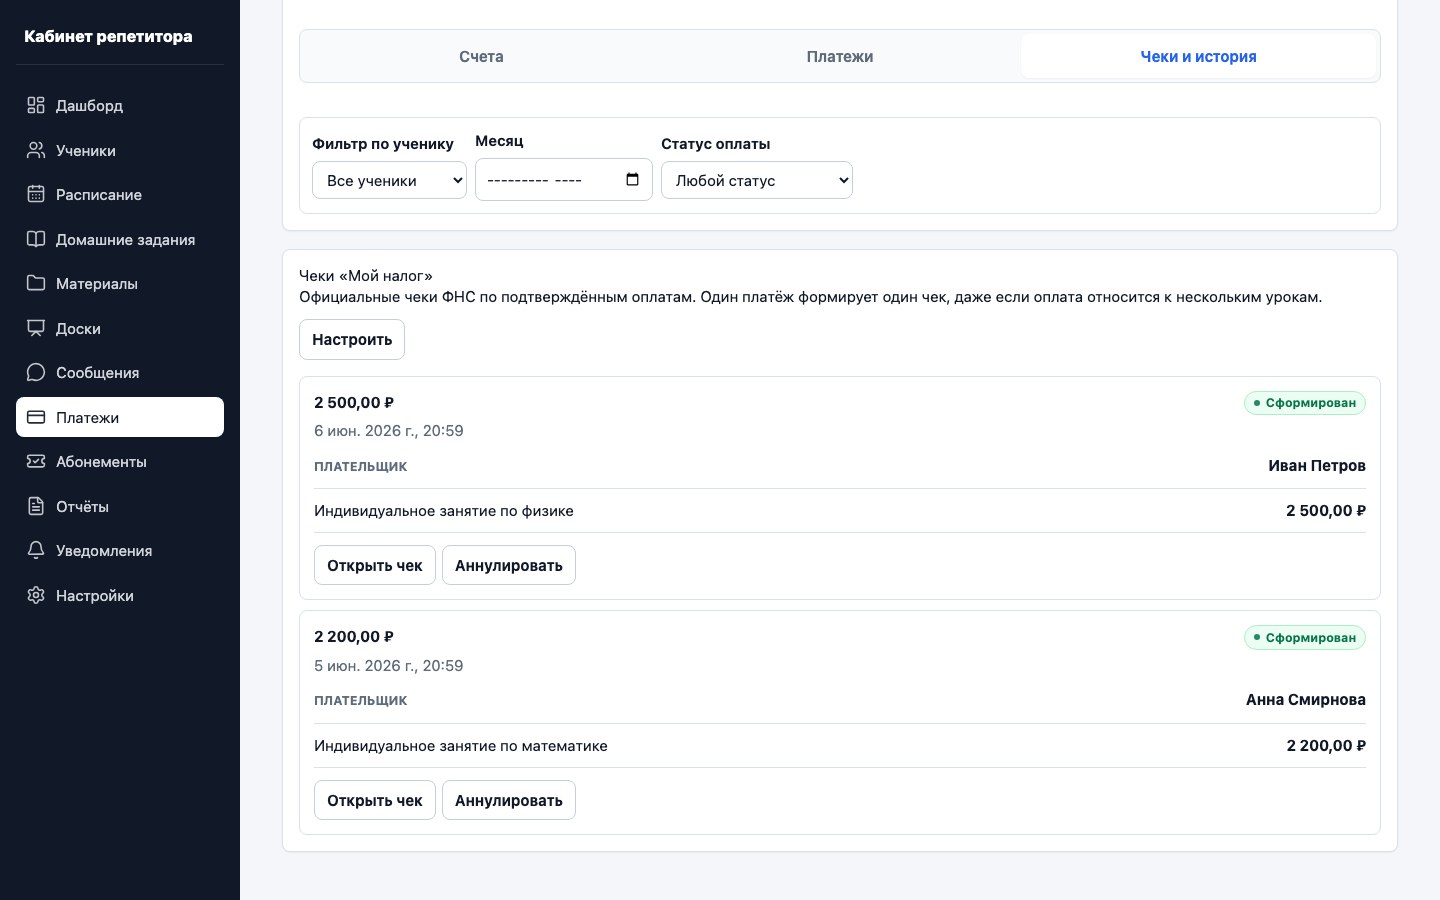Open Домашние задания section
The image size is (1440, 900).
(120, 239)
